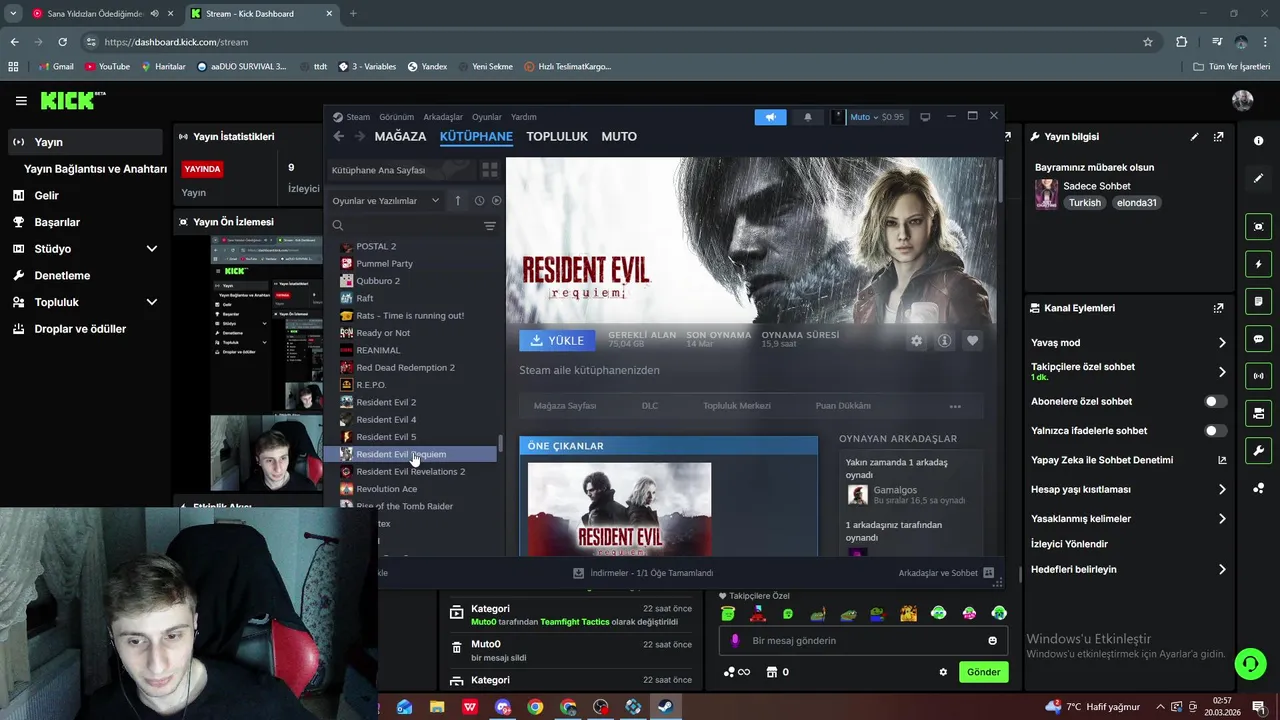Expand Hesap yaşı kısıtlaması settings
Image resolution: width=1280 pixels, height=720 pixels.
pos(1222,490)
